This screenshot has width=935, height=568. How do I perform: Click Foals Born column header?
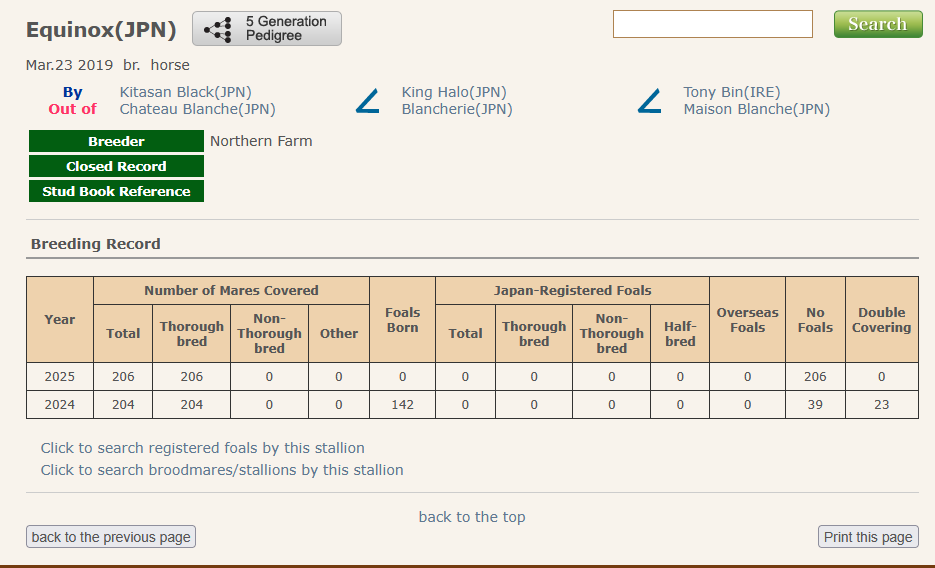tap(403, 319)
